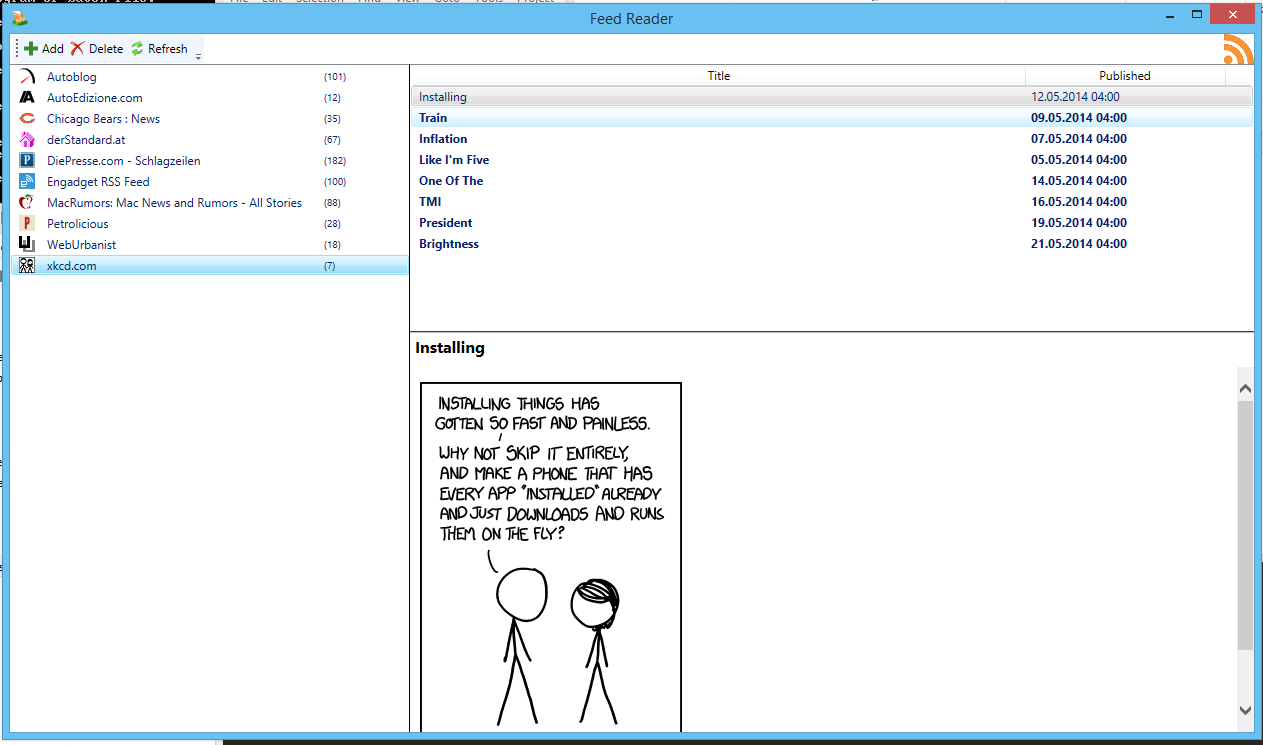
Task: Click the scroll down arrow in article preview
Action: (x=1245, y=710)
